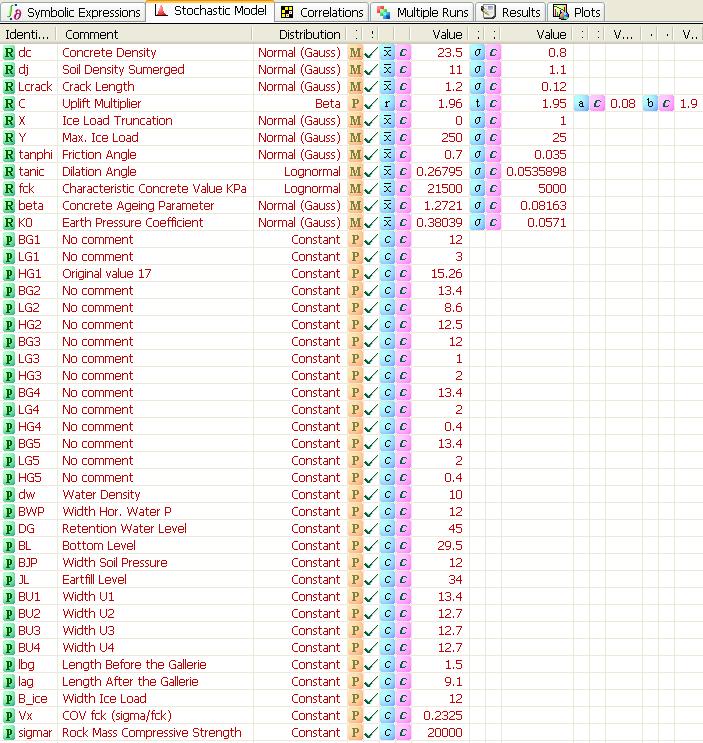The image size is (703, 743).
Task: Click the Comment column header
Action: [154, 34]
